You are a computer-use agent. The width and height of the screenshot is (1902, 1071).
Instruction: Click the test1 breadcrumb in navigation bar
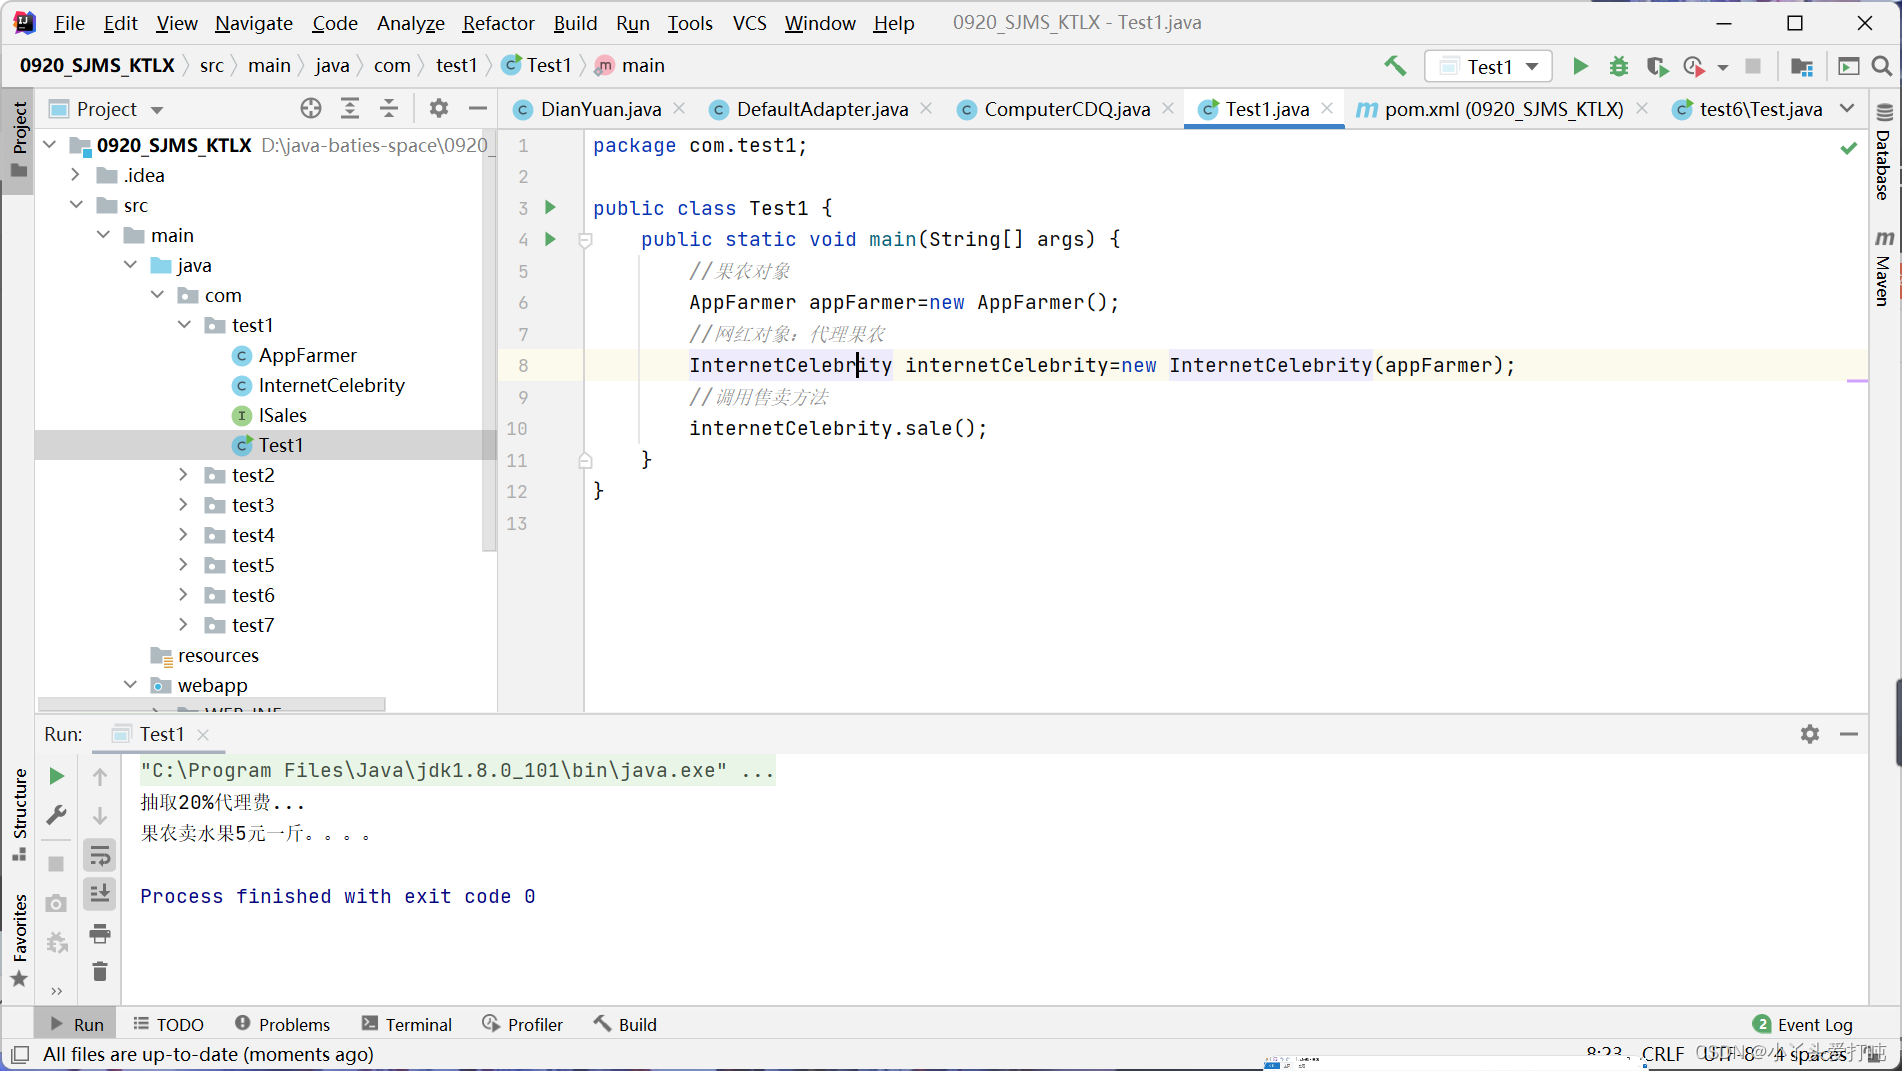click(x=456, y=65)
